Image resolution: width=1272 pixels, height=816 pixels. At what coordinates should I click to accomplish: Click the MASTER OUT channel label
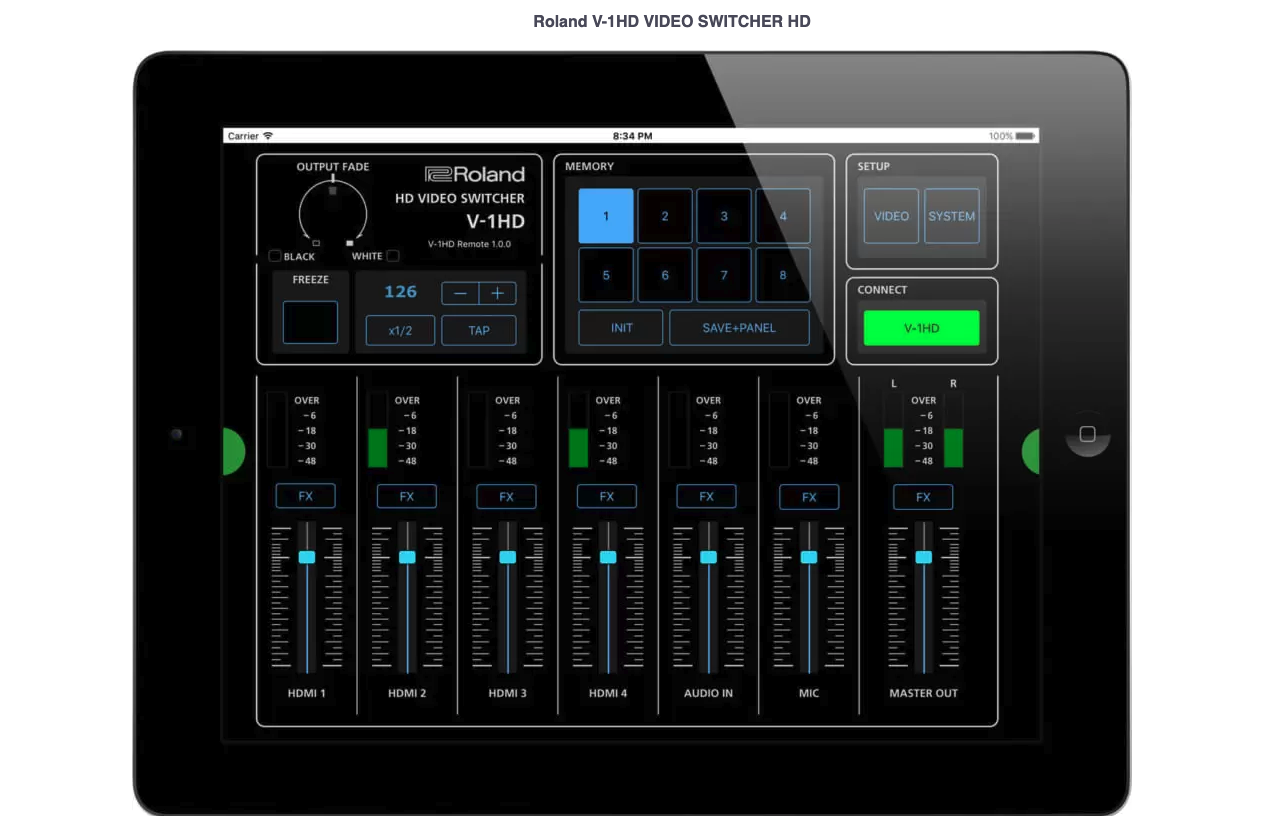tap(924, 693)
